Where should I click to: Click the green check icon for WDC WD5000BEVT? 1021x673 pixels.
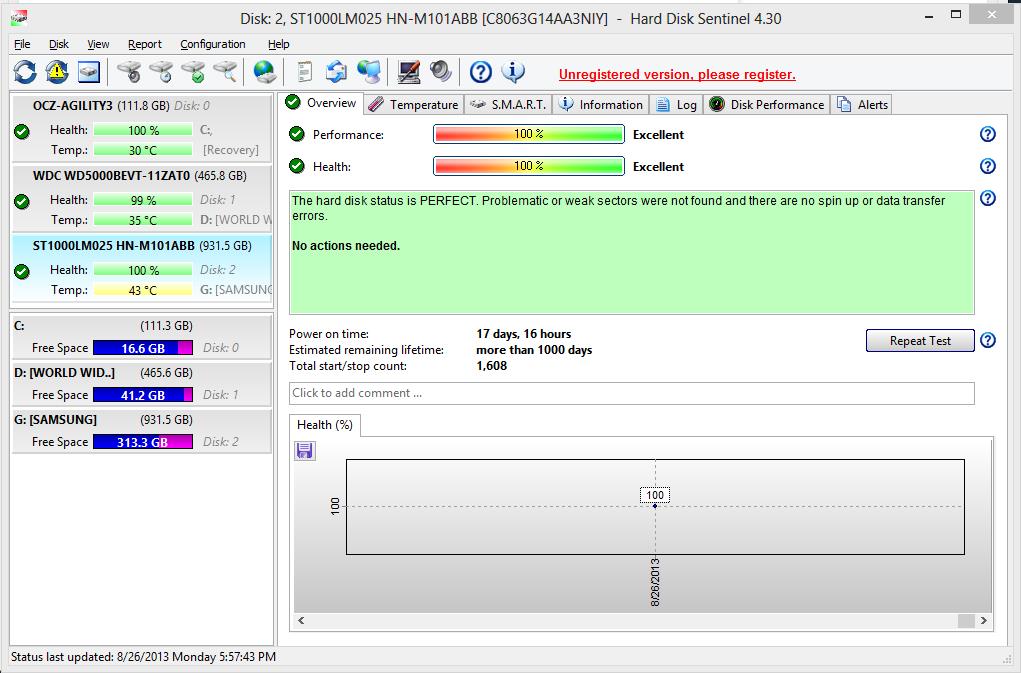[21, 201]
